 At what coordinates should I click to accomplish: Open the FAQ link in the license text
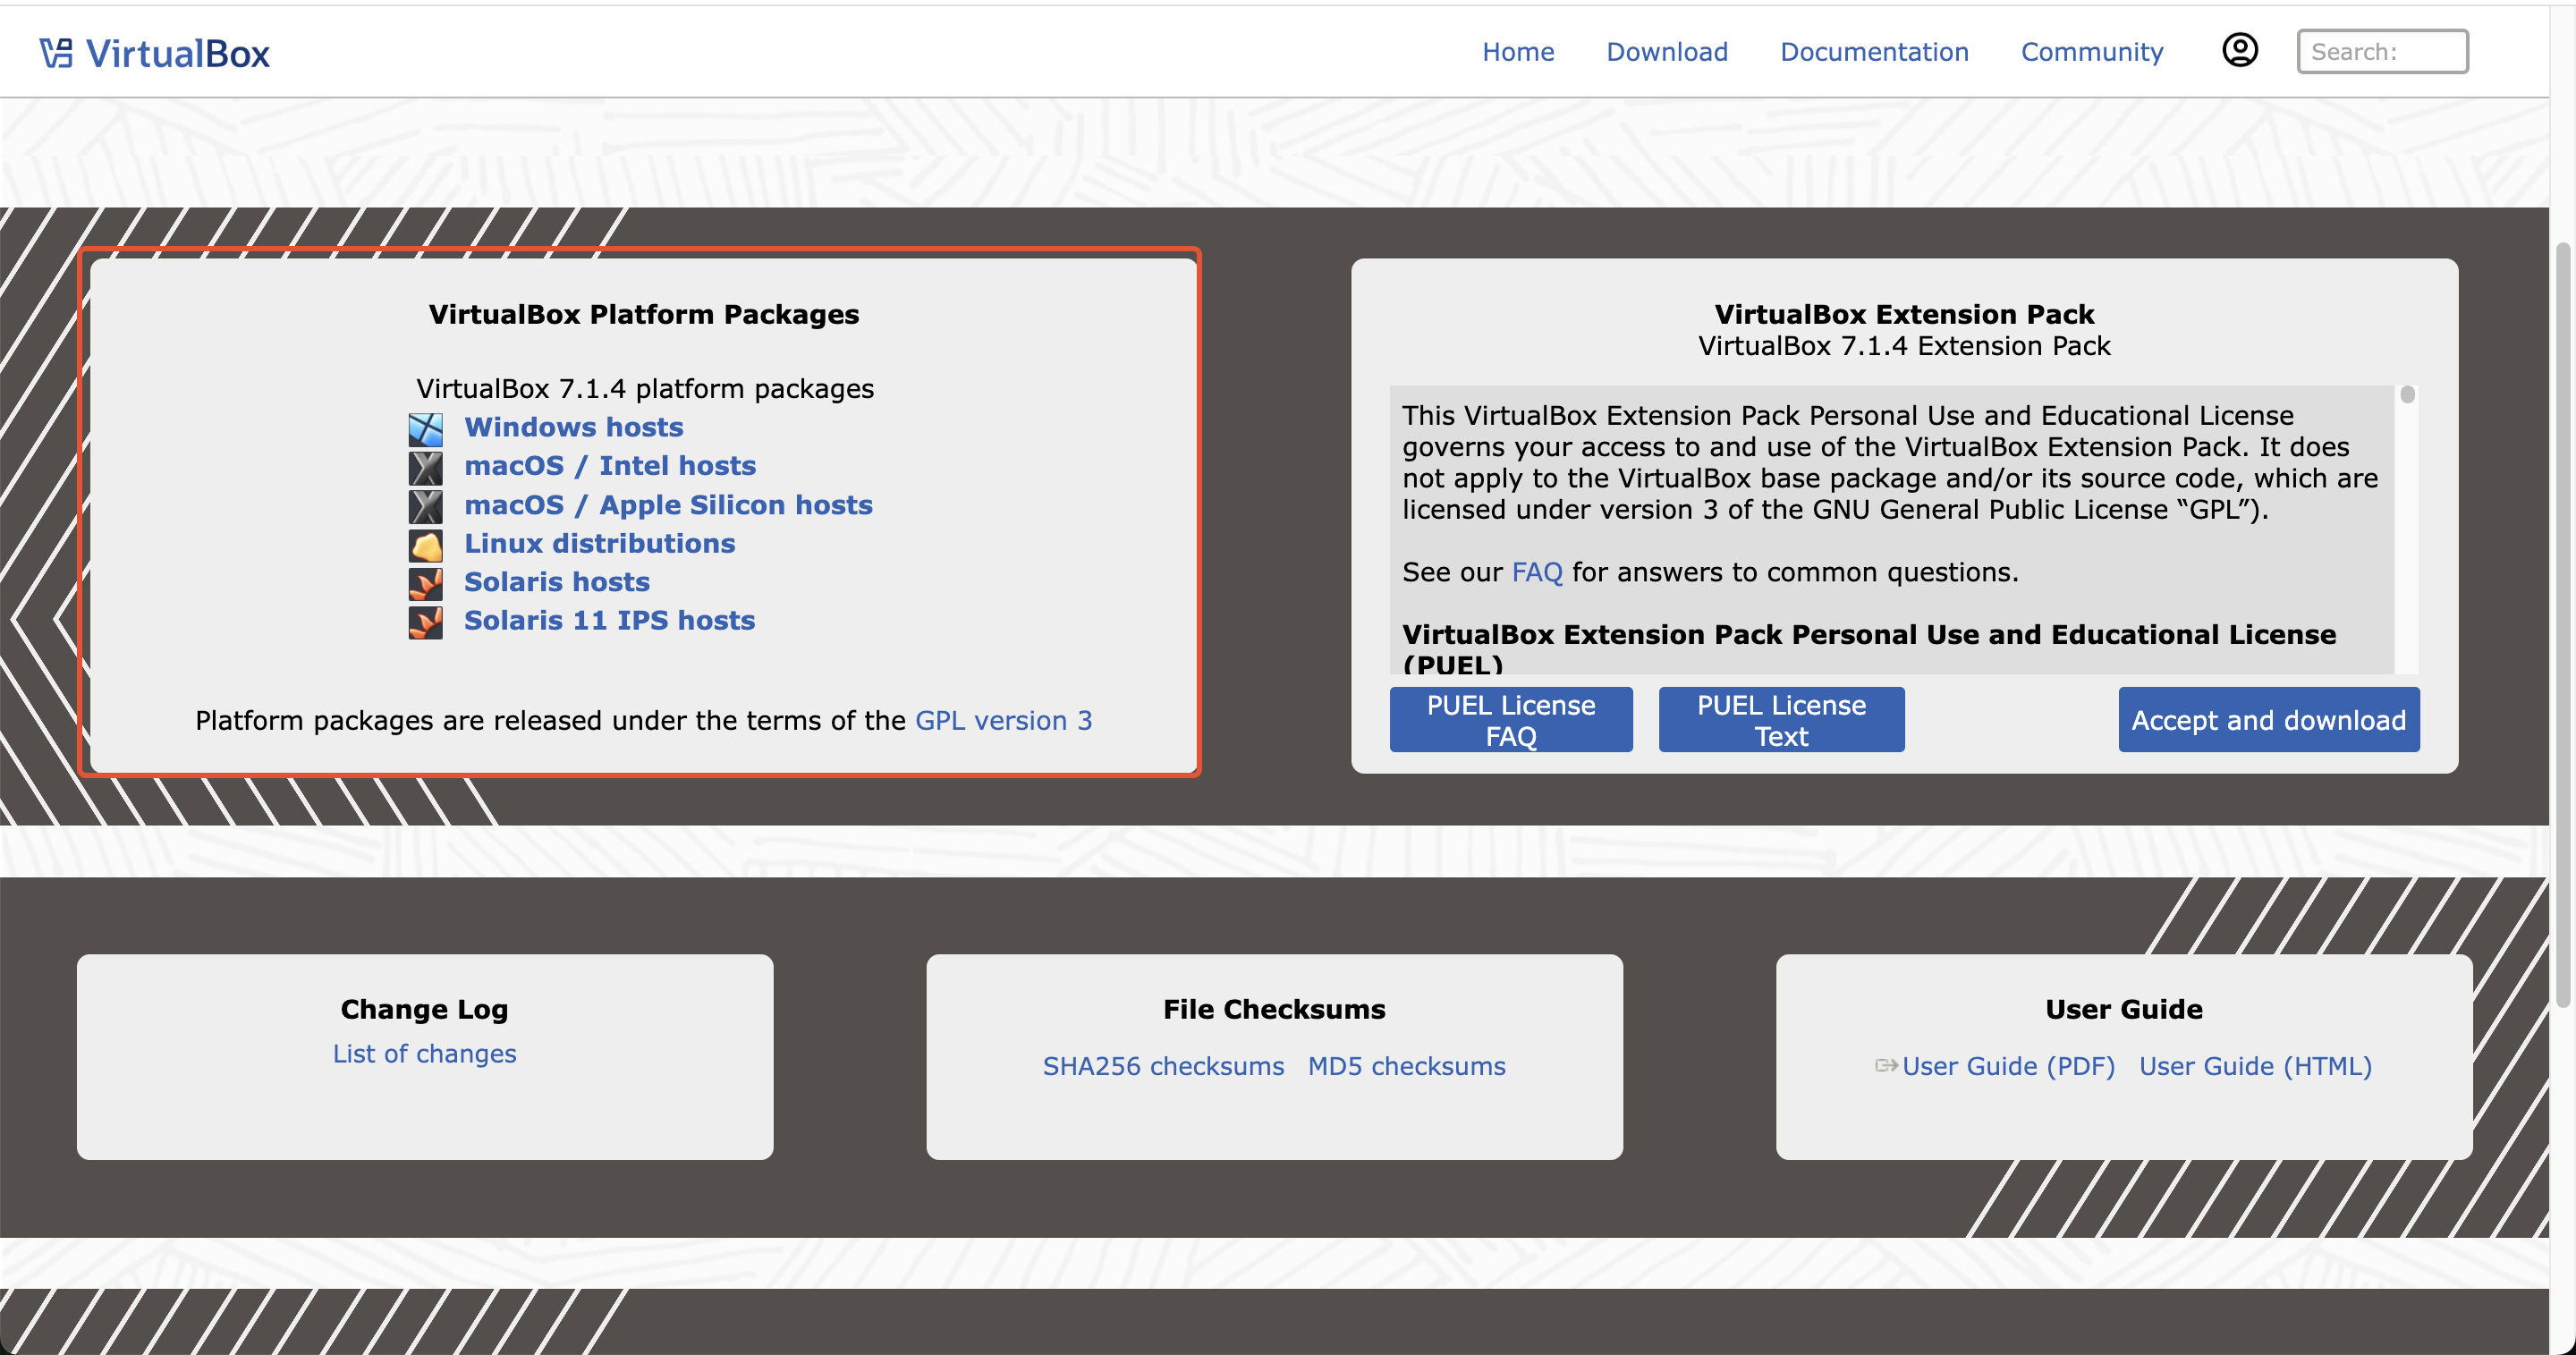tap(1537, 572)
